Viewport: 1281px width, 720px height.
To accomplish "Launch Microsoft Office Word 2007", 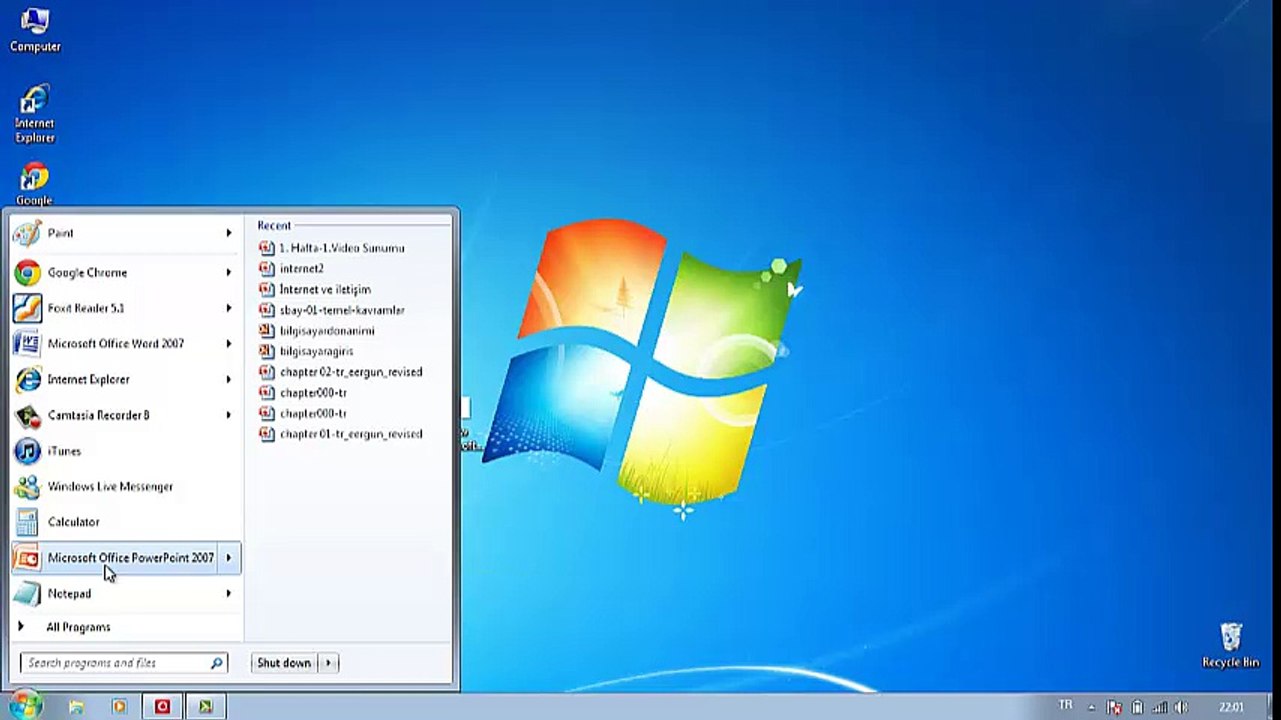I will (125, 343).
